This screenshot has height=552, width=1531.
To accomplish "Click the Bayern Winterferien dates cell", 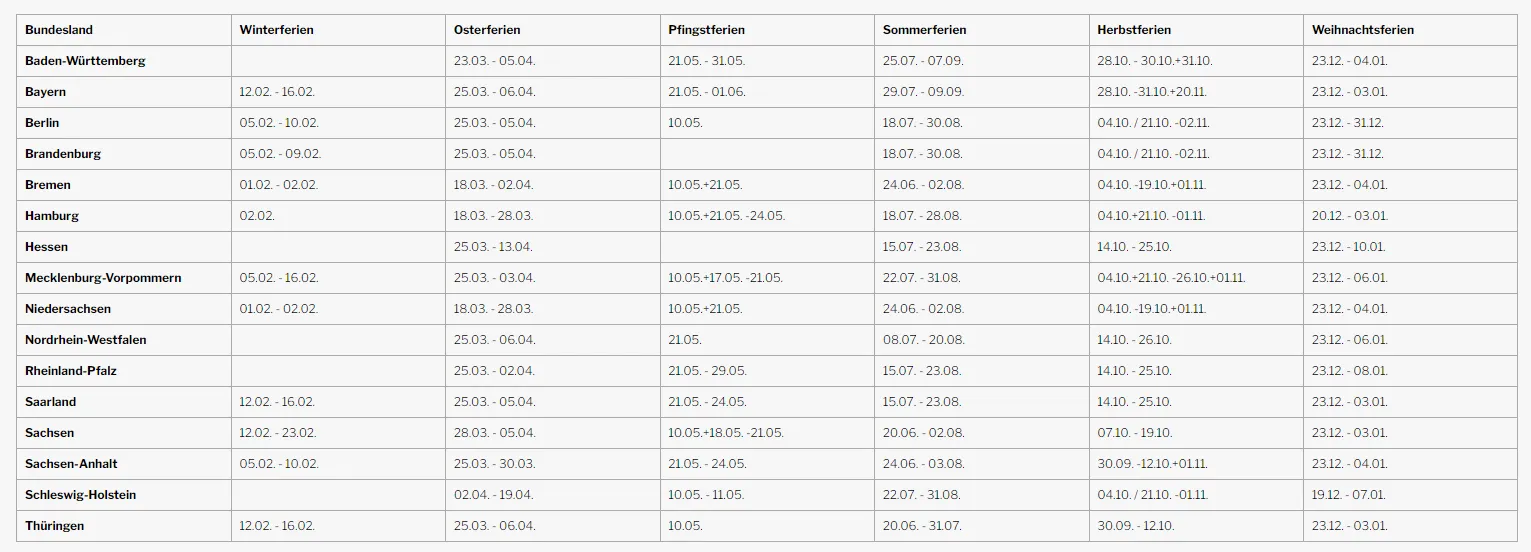I will (x=277, y=92).
